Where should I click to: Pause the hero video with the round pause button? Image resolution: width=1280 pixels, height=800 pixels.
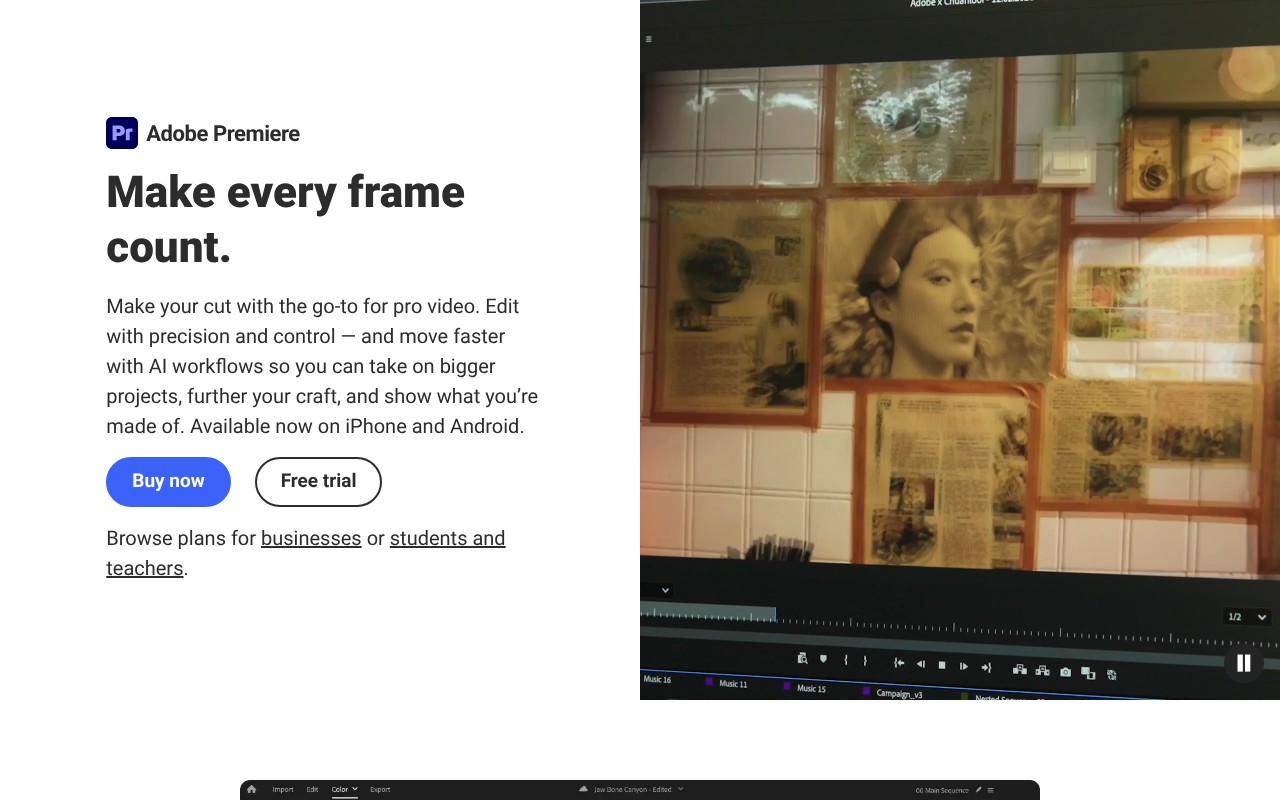point(1244,663)
